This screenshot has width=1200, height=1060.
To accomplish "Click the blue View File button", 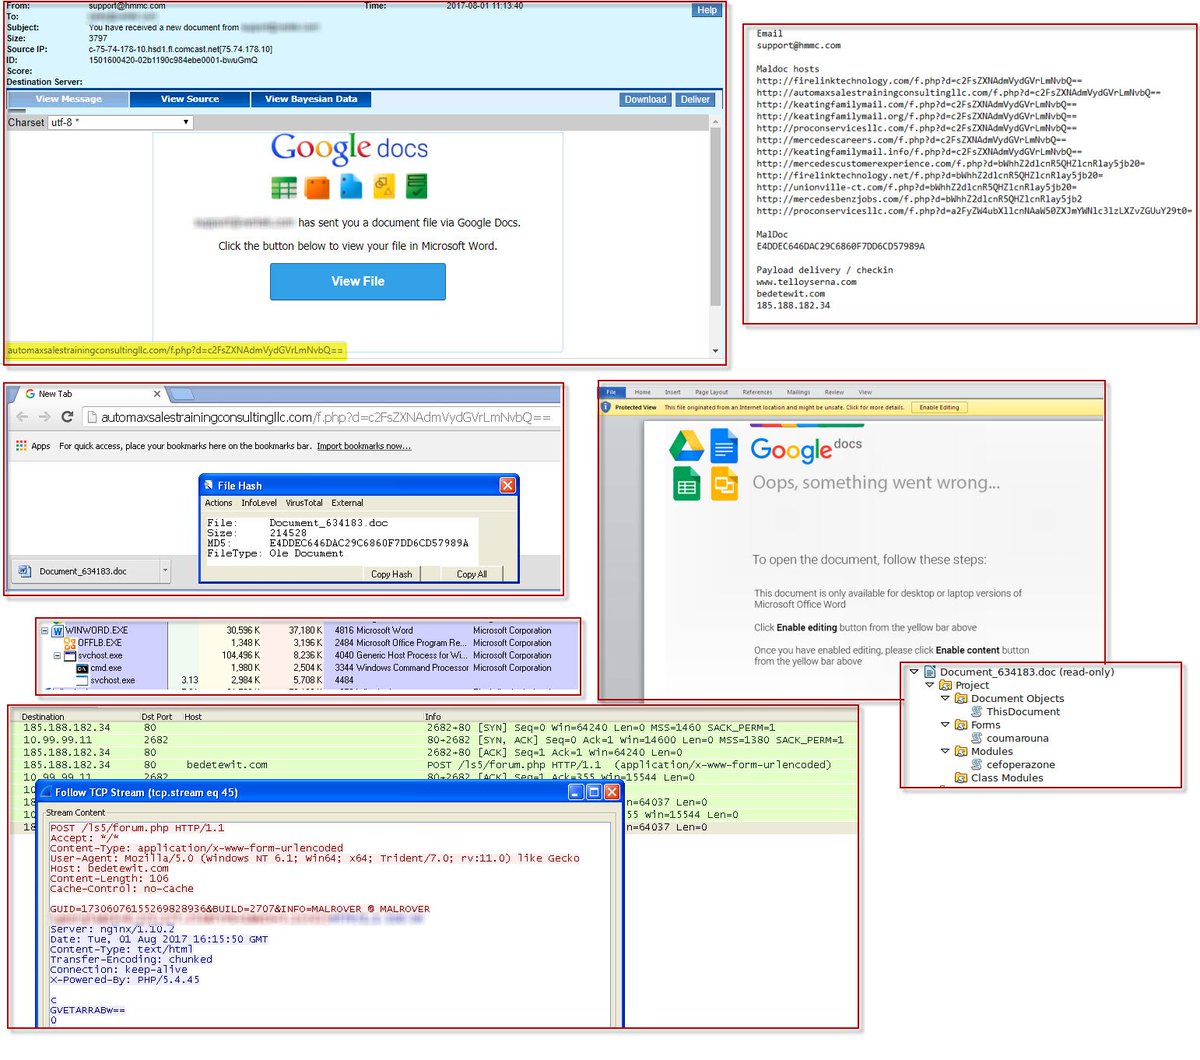I will pyautogui.click(x=357, y=282).
